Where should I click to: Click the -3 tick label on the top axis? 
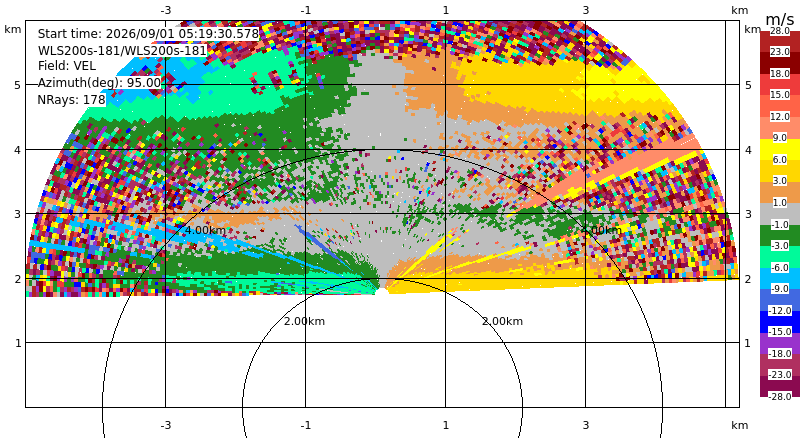(166, 10)
